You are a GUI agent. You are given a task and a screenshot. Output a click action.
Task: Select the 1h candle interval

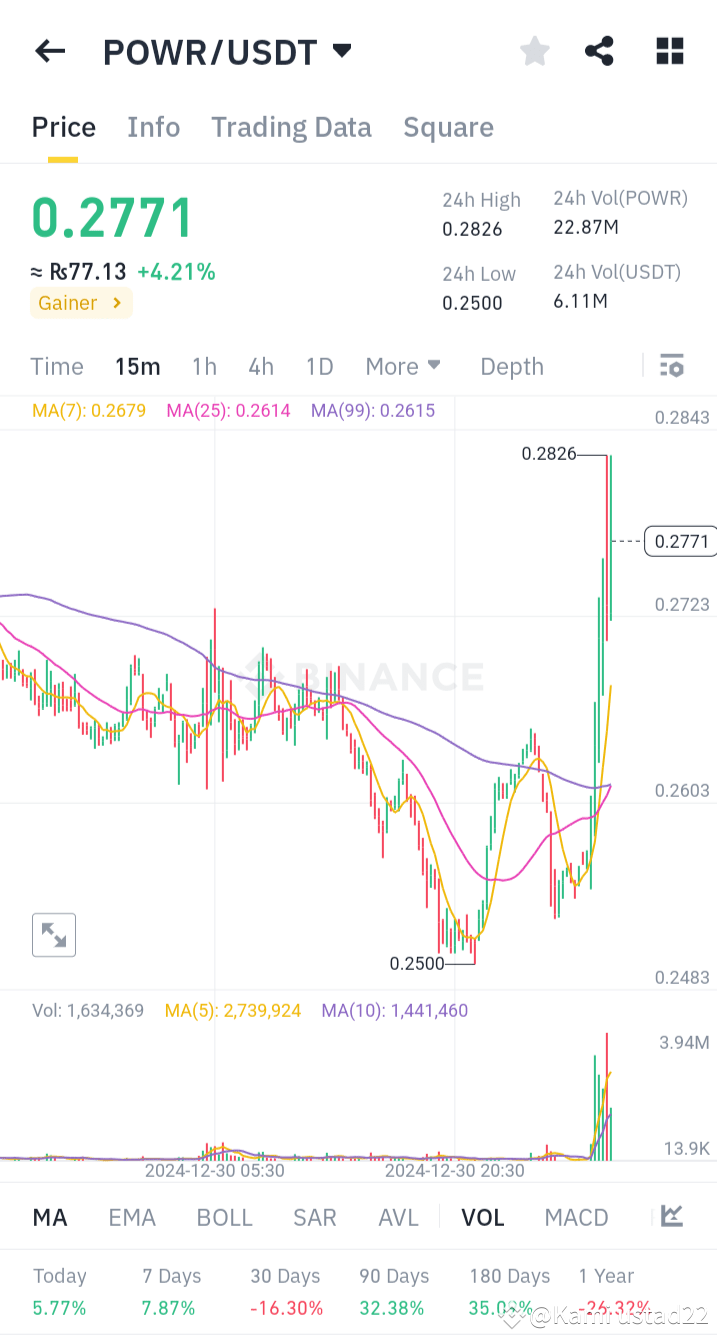[x=204, y=366]
